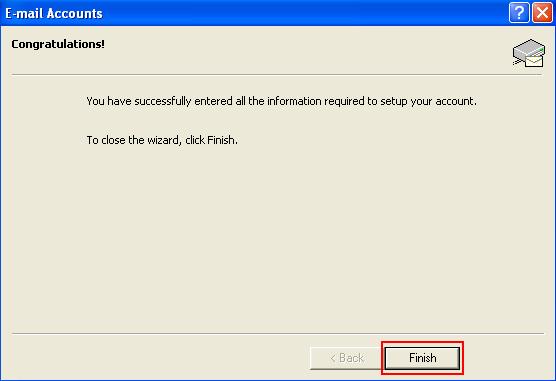Viewport: 556px width, 381px height.
Task: Click the envelope on the server icon
Action: (534, 61)
